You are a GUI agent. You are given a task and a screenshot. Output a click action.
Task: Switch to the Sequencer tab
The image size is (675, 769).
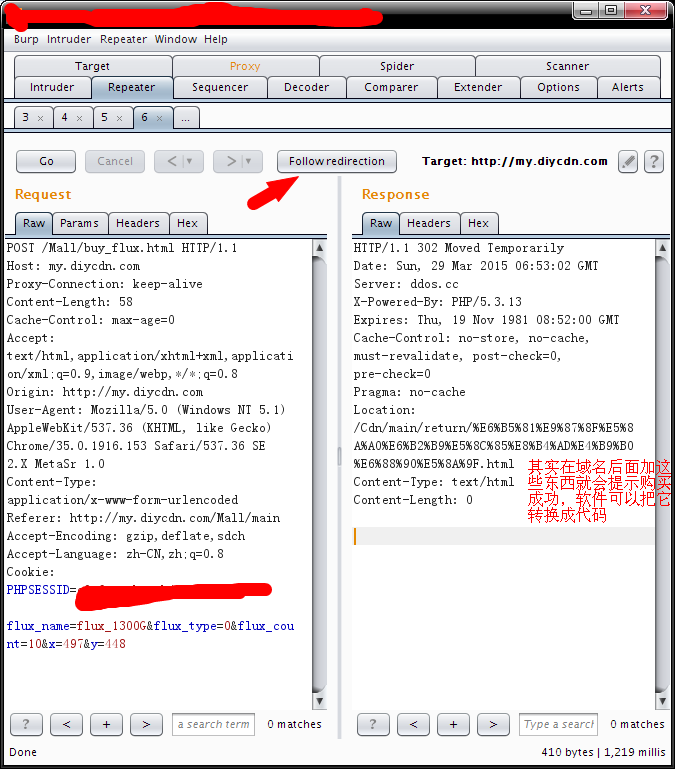(x=220, y=87)
